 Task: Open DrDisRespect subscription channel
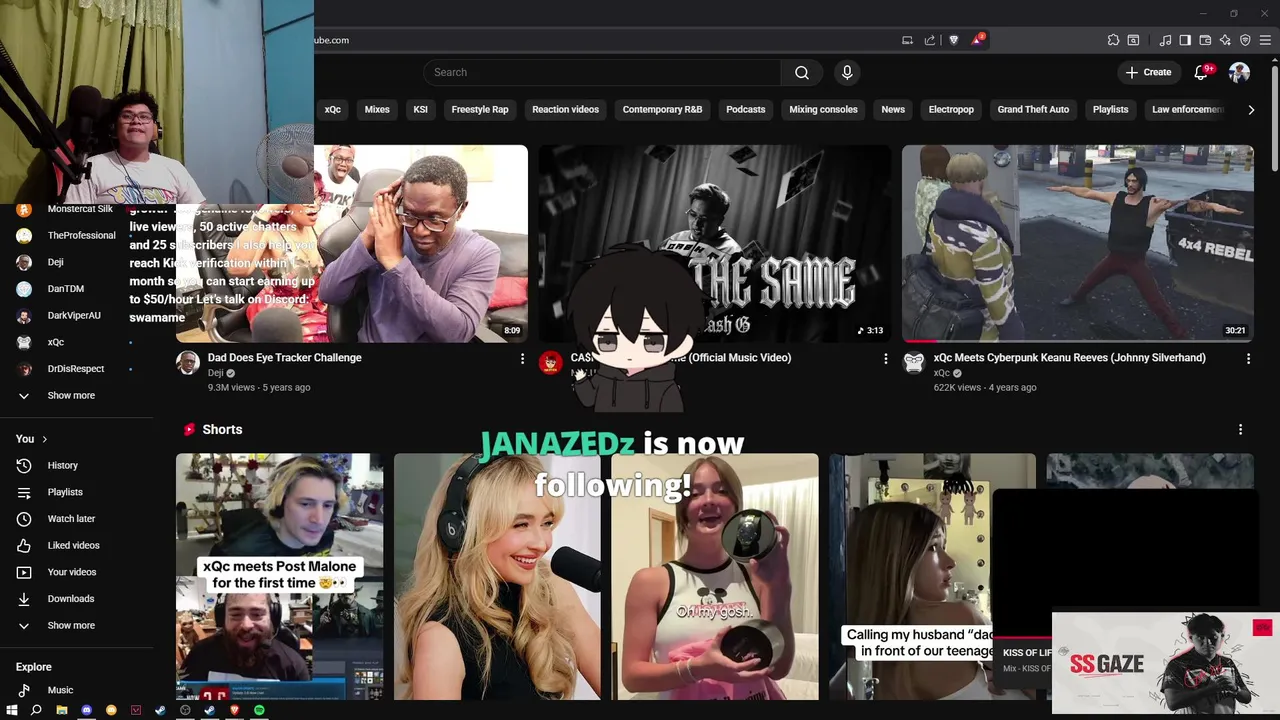click(76, 368)
